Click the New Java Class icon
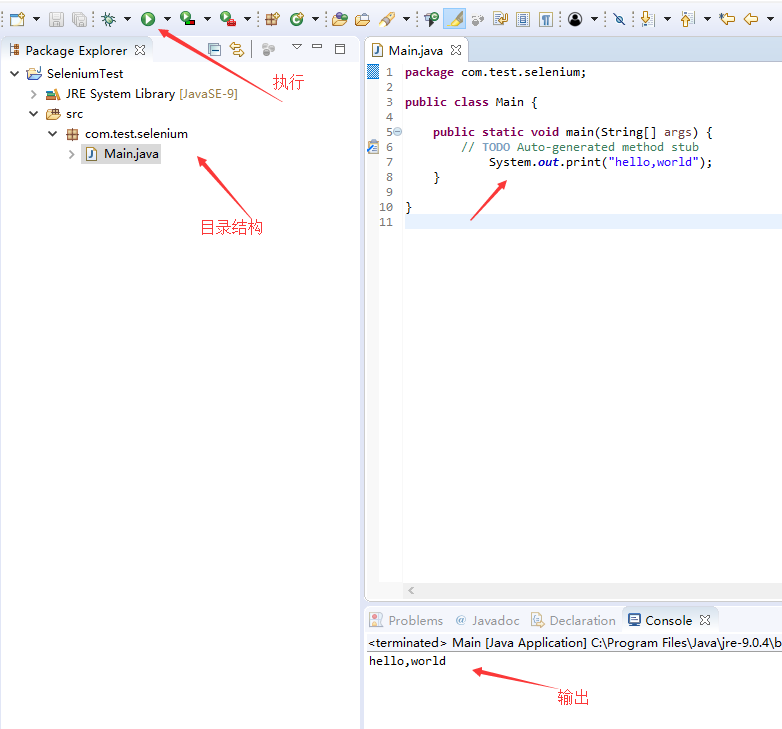This screenshot has height=729, width=782. point(297,19)
